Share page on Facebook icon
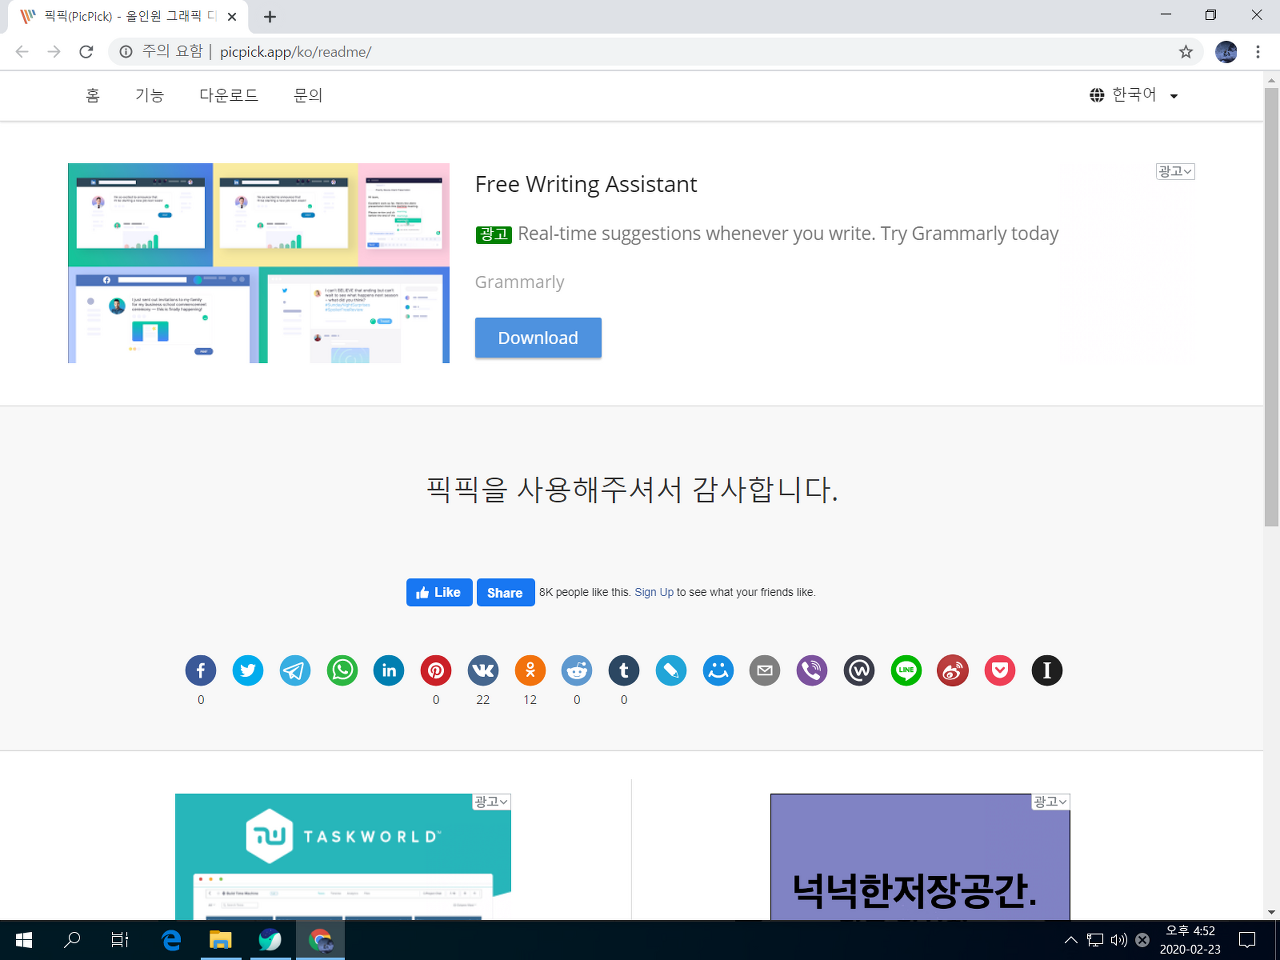This screenshot has width=1280, height=960. [x=201, y=670]
